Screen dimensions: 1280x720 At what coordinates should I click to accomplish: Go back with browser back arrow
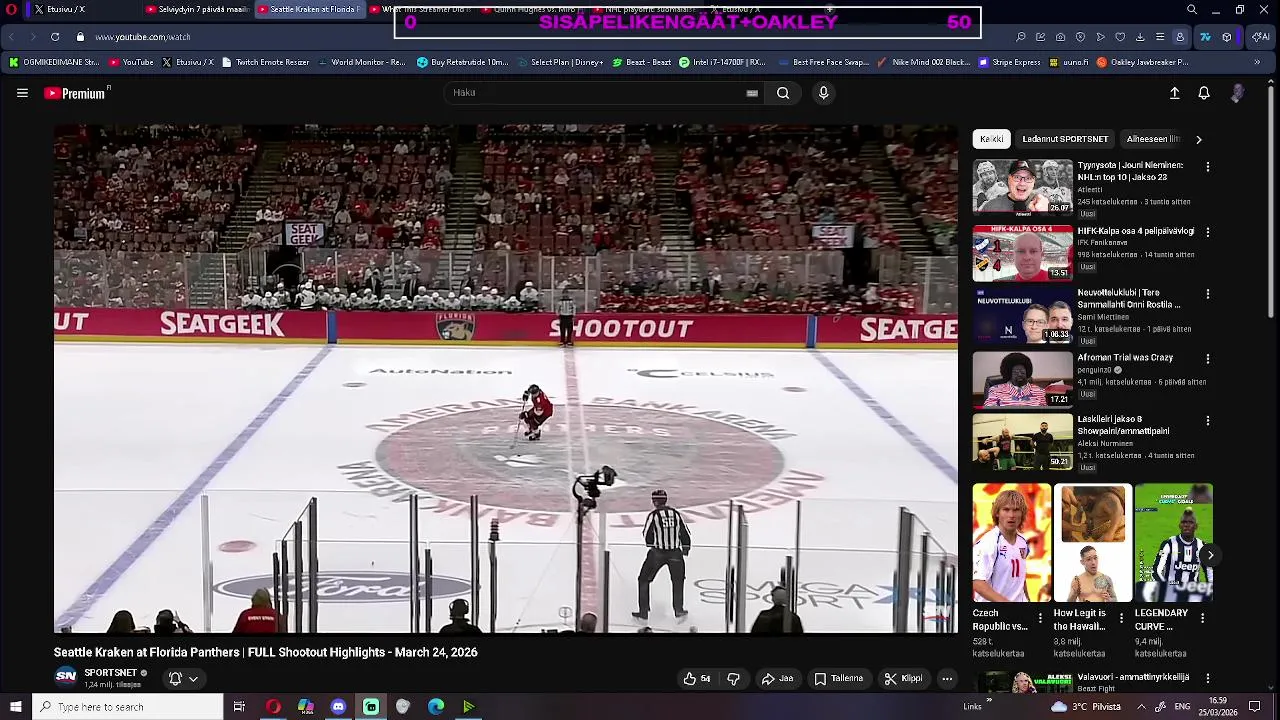pos(12,37)
